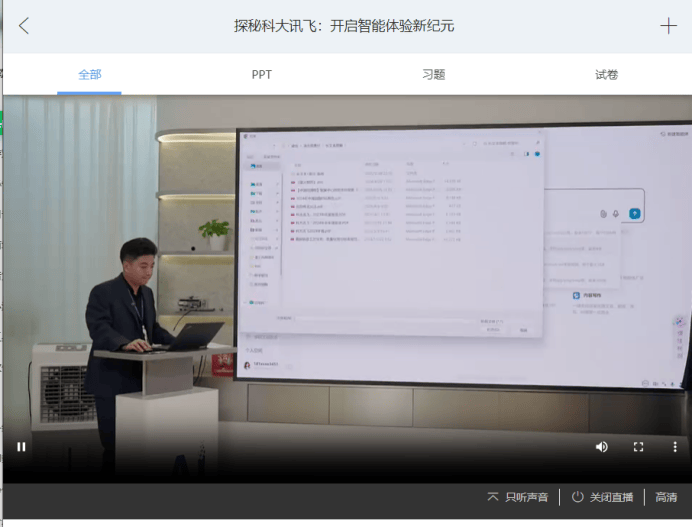Mute the video with the speaker icon

601,447
